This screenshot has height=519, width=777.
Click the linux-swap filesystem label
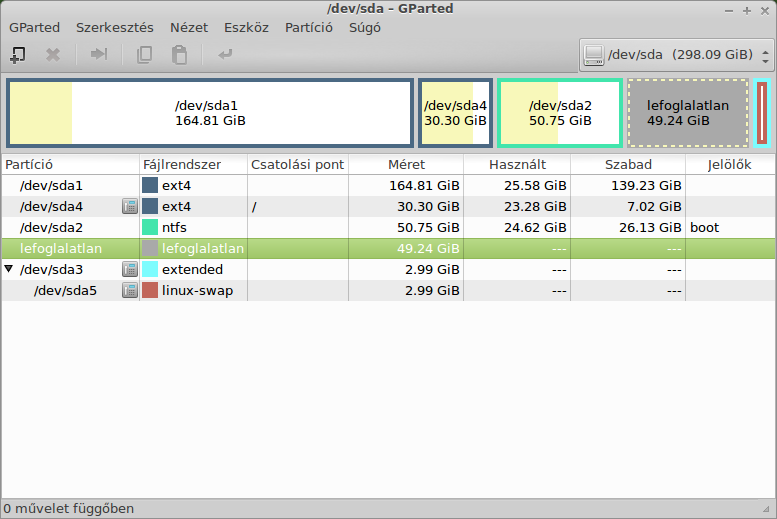[x=197, y=290]
